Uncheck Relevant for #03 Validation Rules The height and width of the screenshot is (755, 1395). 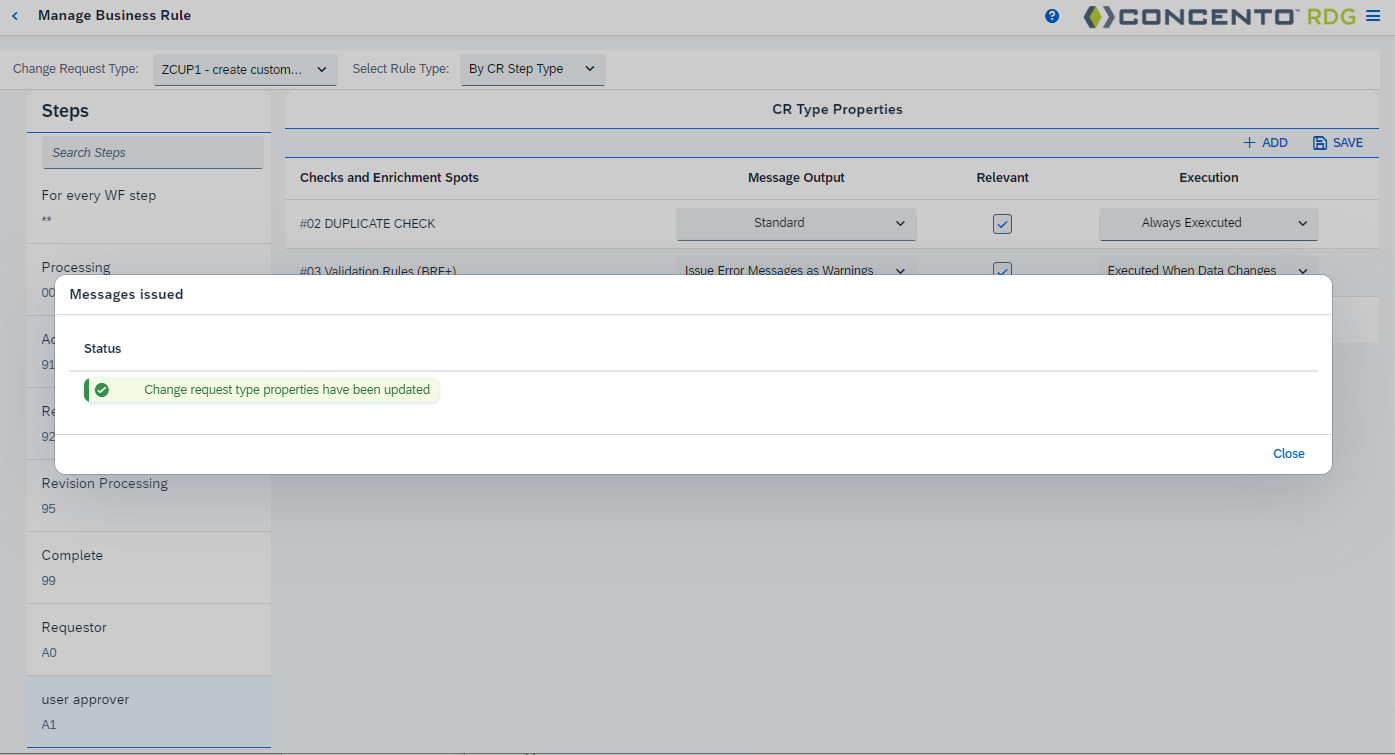(1002, 270)
